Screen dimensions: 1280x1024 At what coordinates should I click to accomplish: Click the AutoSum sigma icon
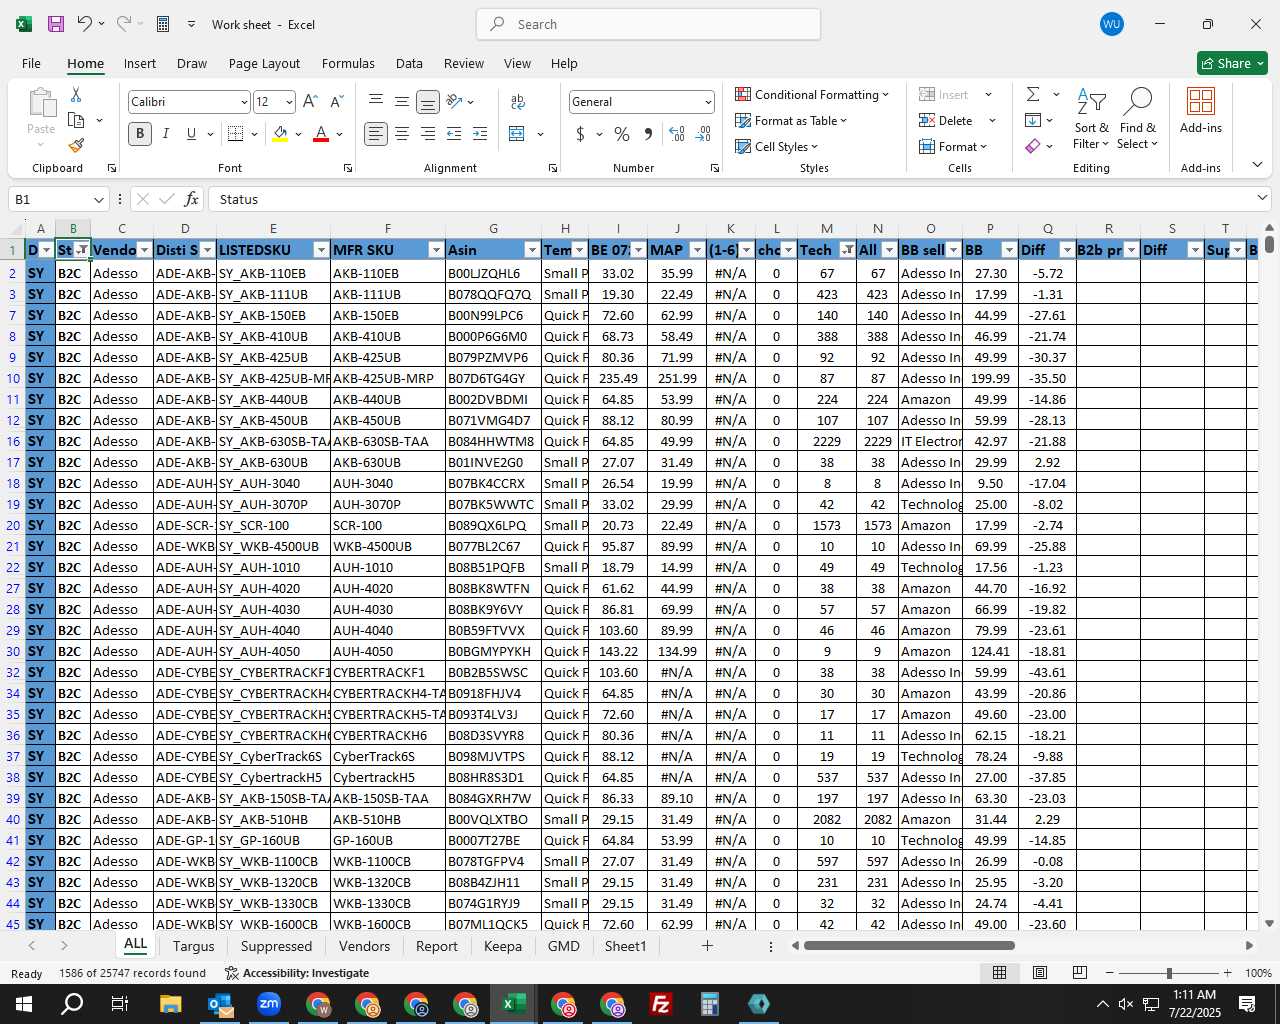coord(1033,94)
